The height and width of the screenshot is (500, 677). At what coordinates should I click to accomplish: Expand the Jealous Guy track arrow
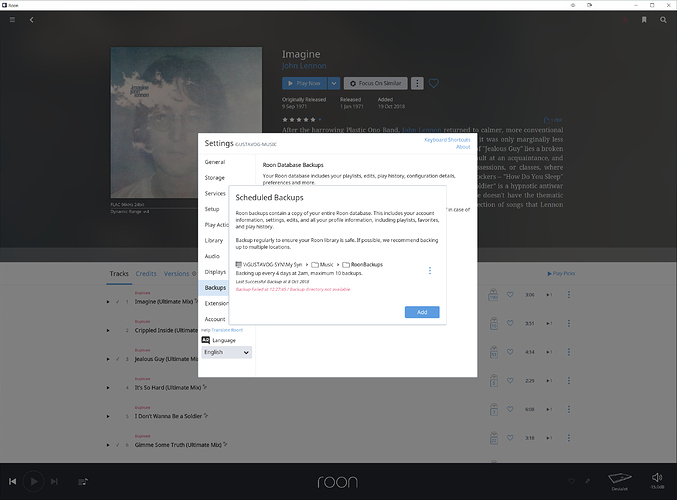tap(108, 359)
